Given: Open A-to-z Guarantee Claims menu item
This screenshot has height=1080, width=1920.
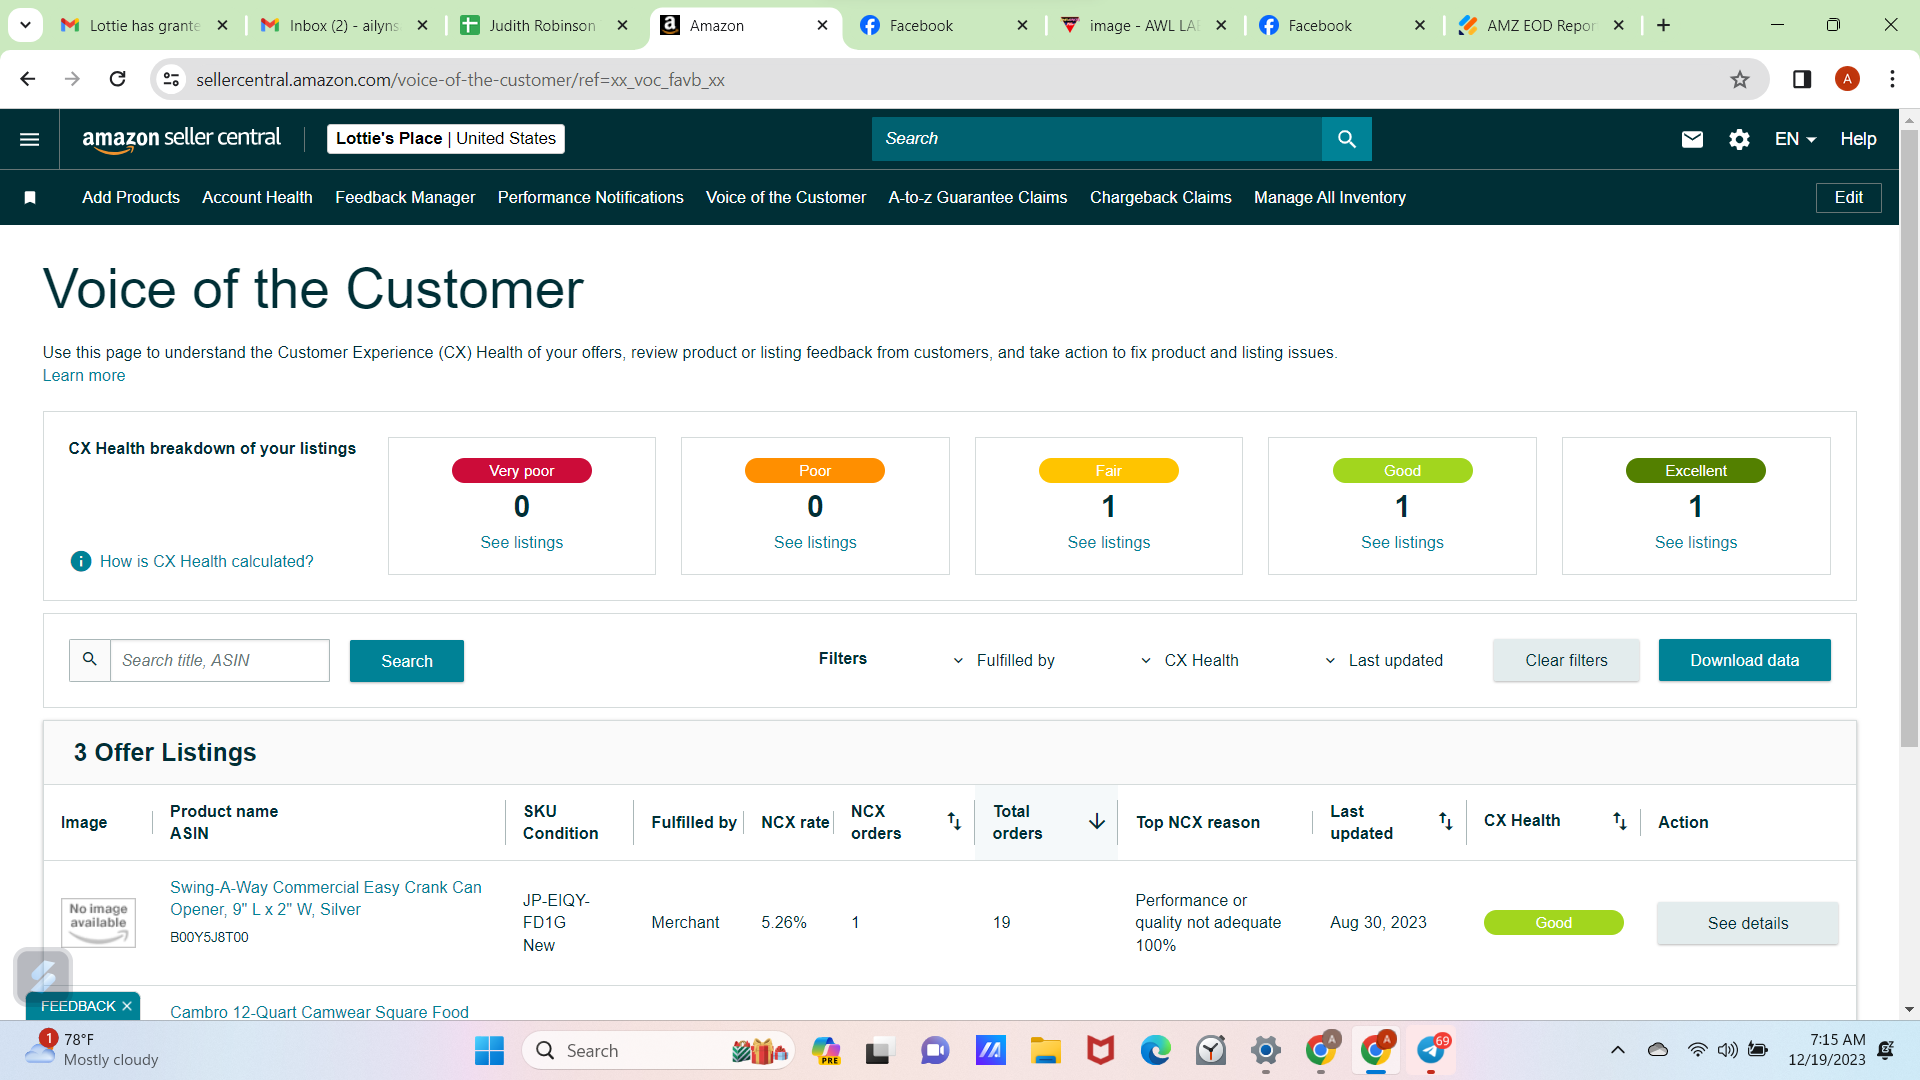Looking at the screenshot, I should click(x=978, y=198).
